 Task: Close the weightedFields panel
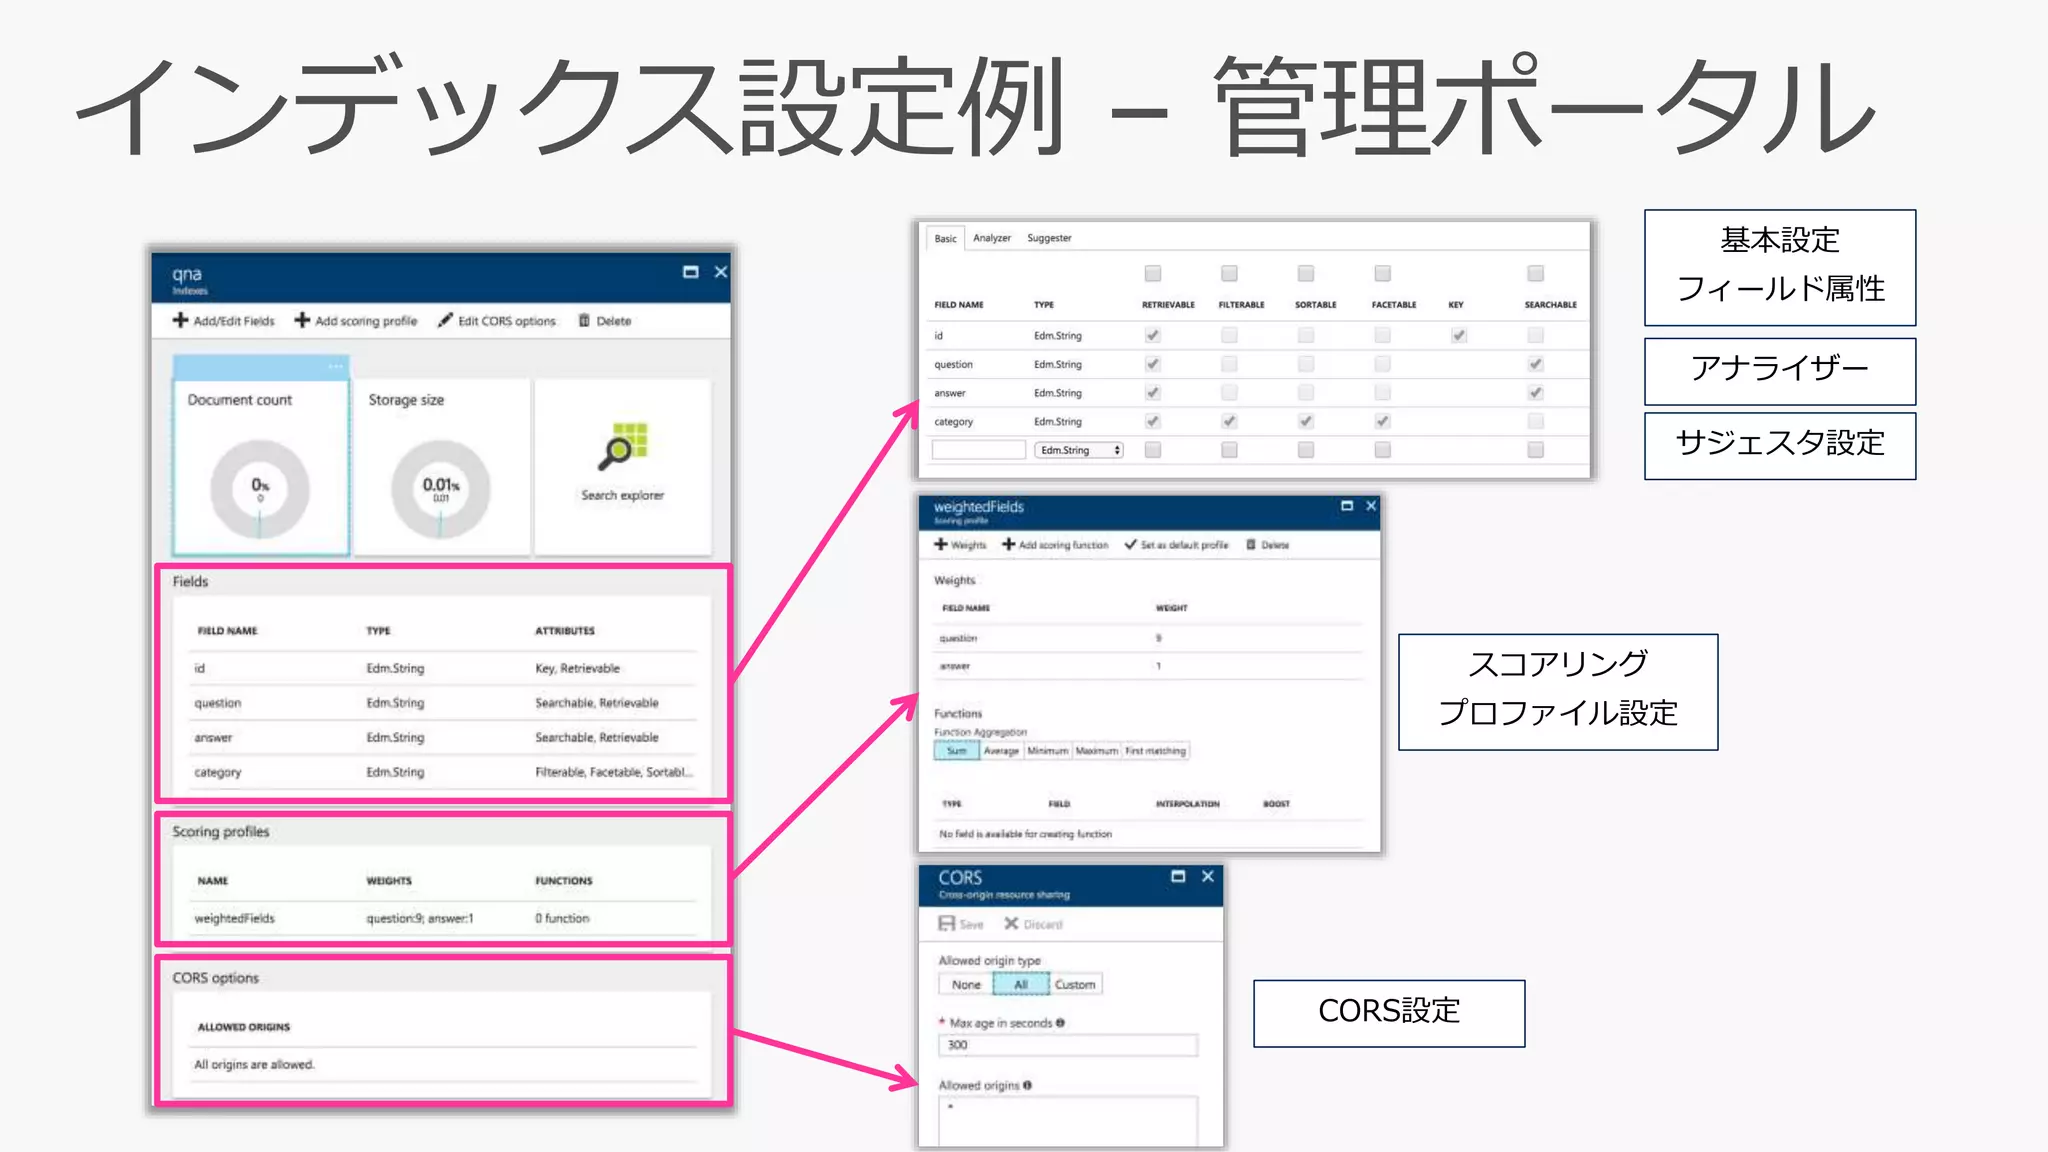point(1371,506)
